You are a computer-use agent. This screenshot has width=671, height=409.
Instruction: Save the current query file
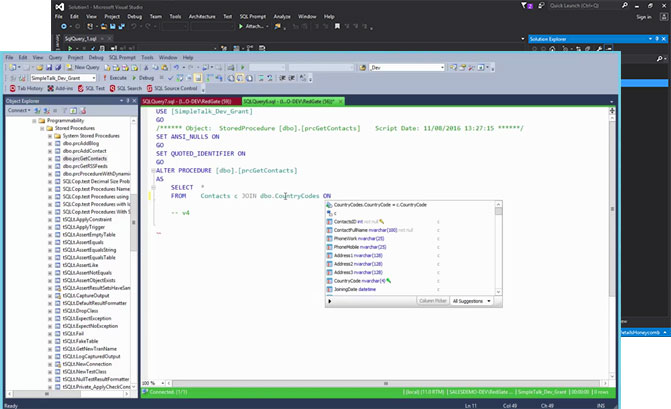click(49, 68)
